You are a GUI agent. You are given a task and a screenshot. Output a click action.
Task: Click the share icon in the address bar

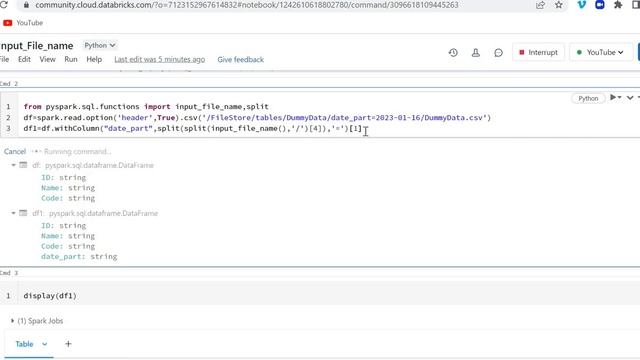click(x=540, y=5)
